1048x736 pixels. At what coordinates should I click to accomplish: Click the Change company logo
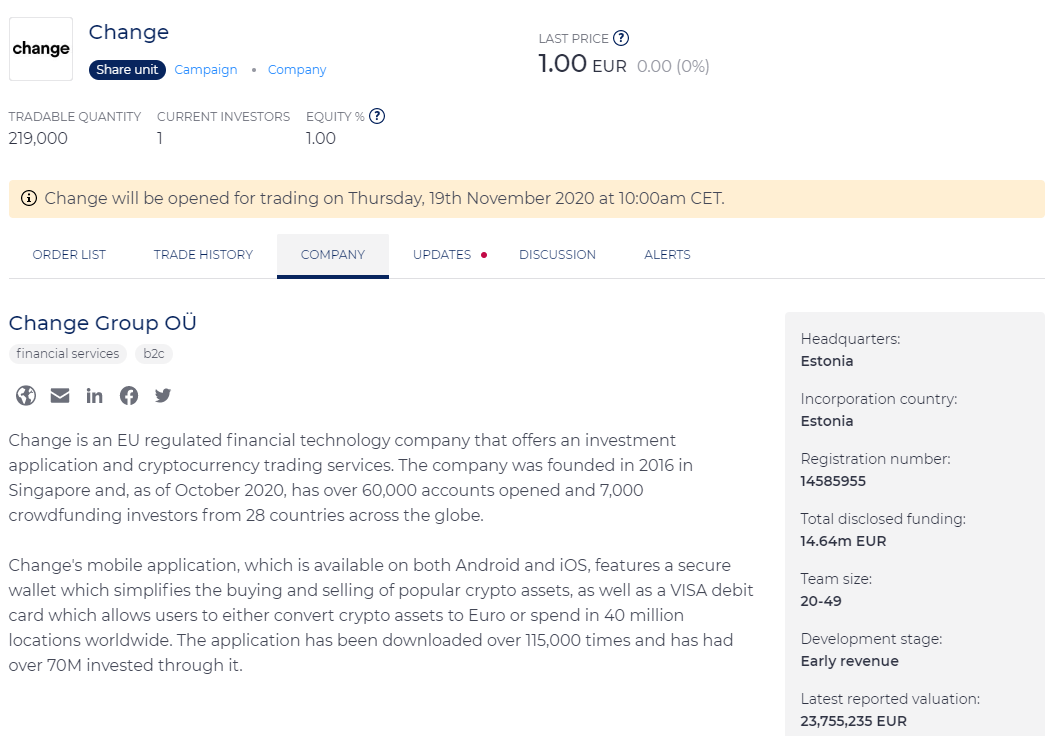pyautogui.click(x=41, y=49)
